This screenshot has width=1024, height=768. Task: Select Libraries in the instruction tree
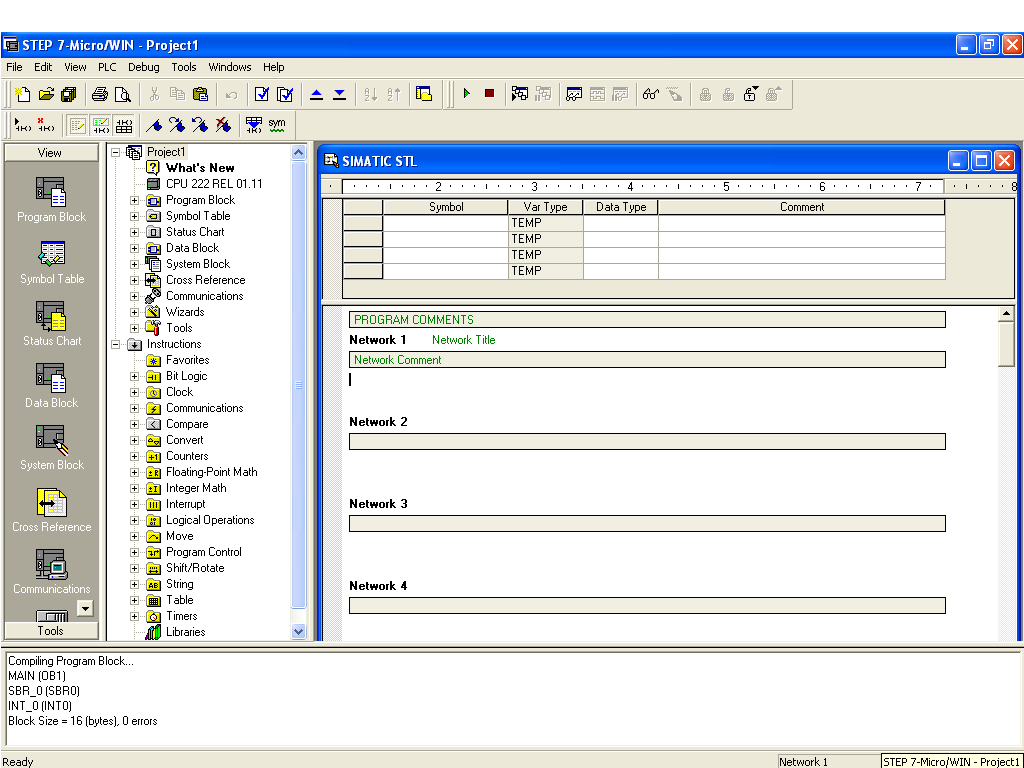(x=185, y=632)
